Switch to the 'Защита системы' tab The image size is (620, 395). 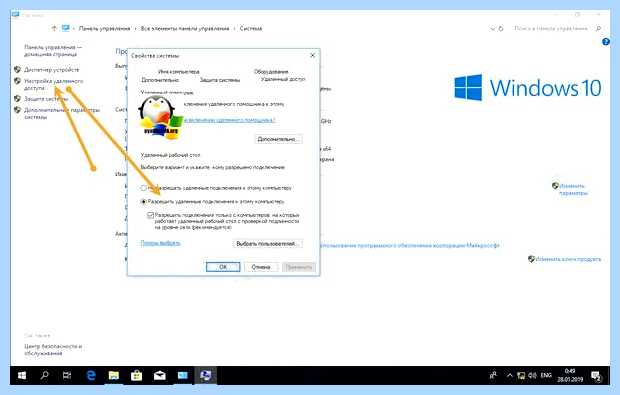click(x=220, y=80)
